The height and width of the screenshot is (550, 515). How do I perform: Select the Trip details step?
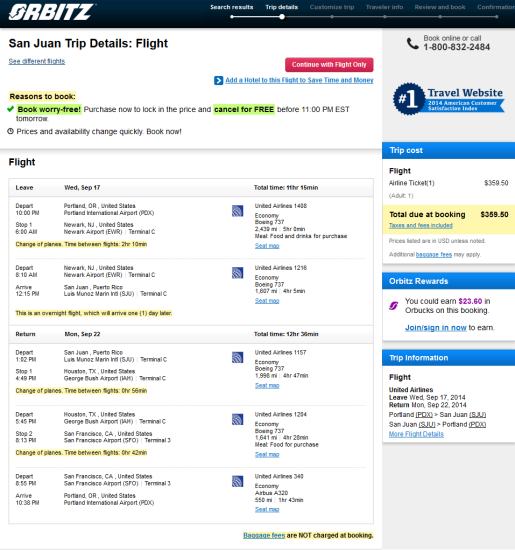282,7
